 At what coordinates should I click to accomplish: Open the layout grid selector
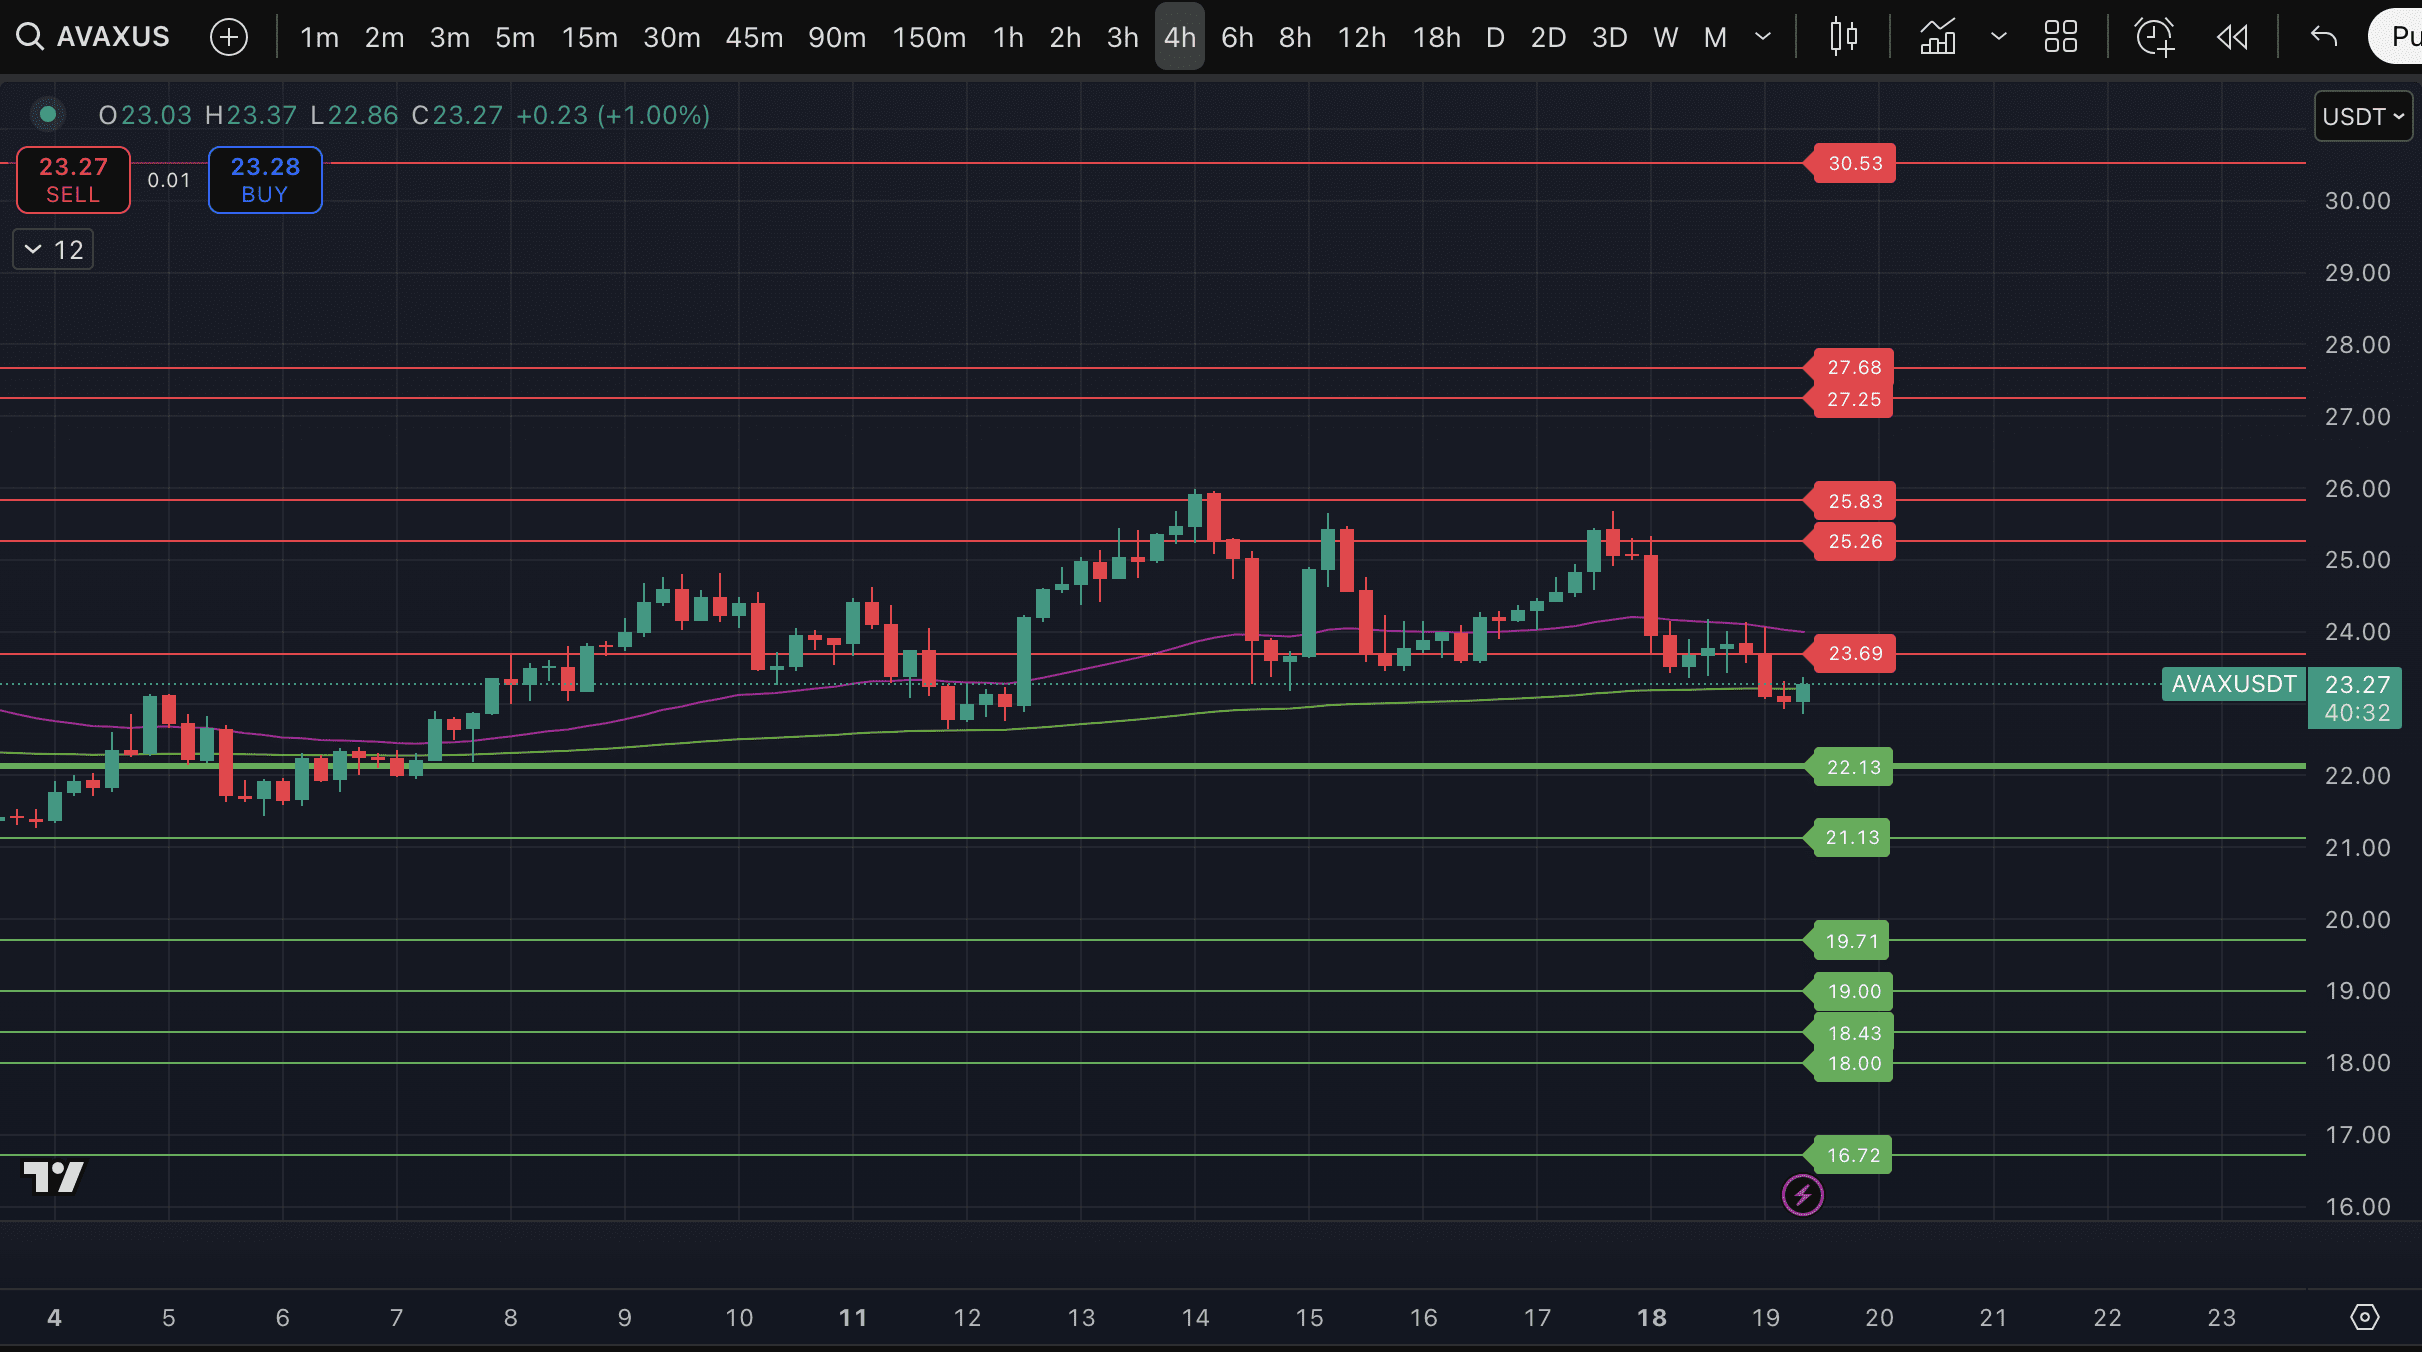(2061, 37)
